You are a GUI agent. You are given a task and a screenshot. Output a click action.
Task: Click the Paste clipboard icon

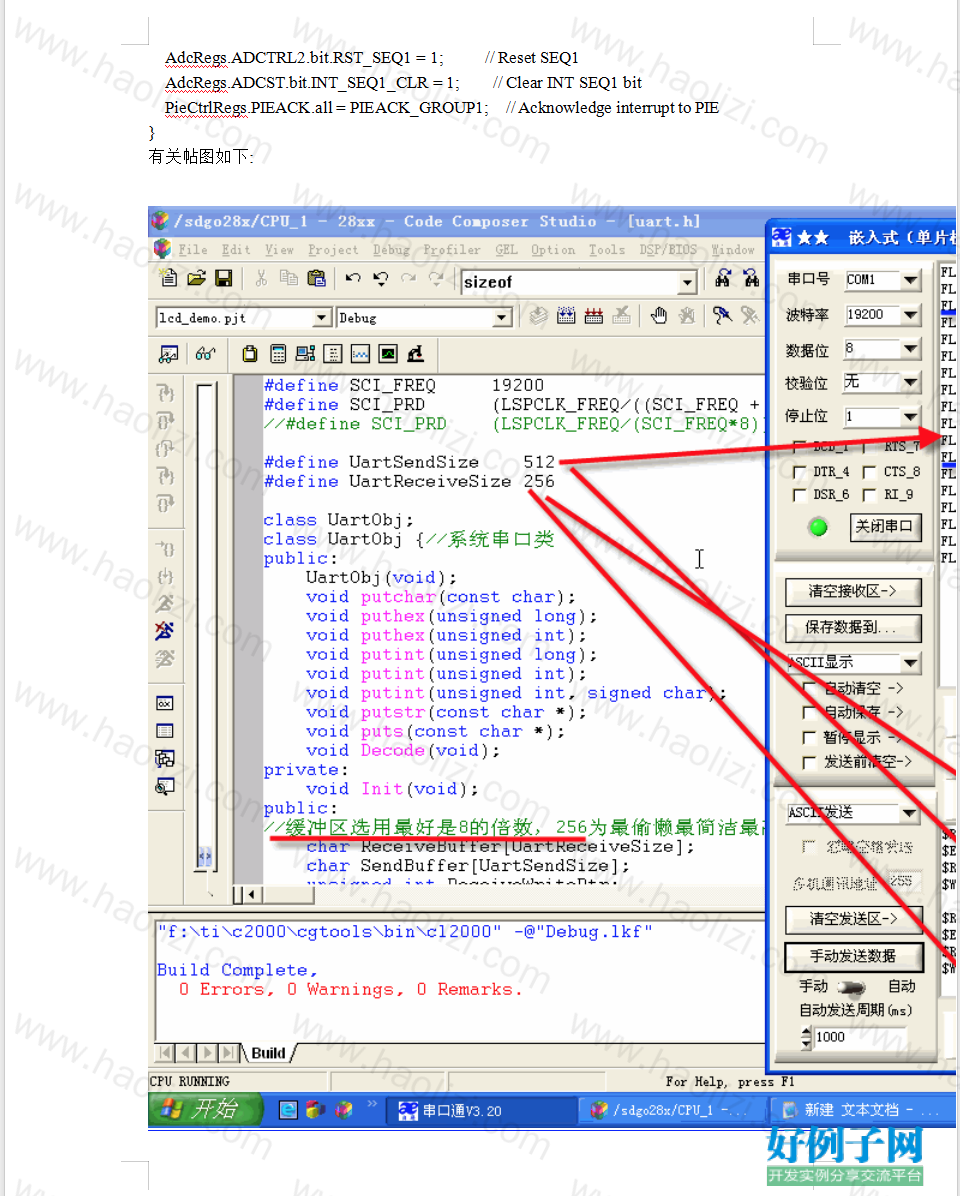[x=316, y=278]
